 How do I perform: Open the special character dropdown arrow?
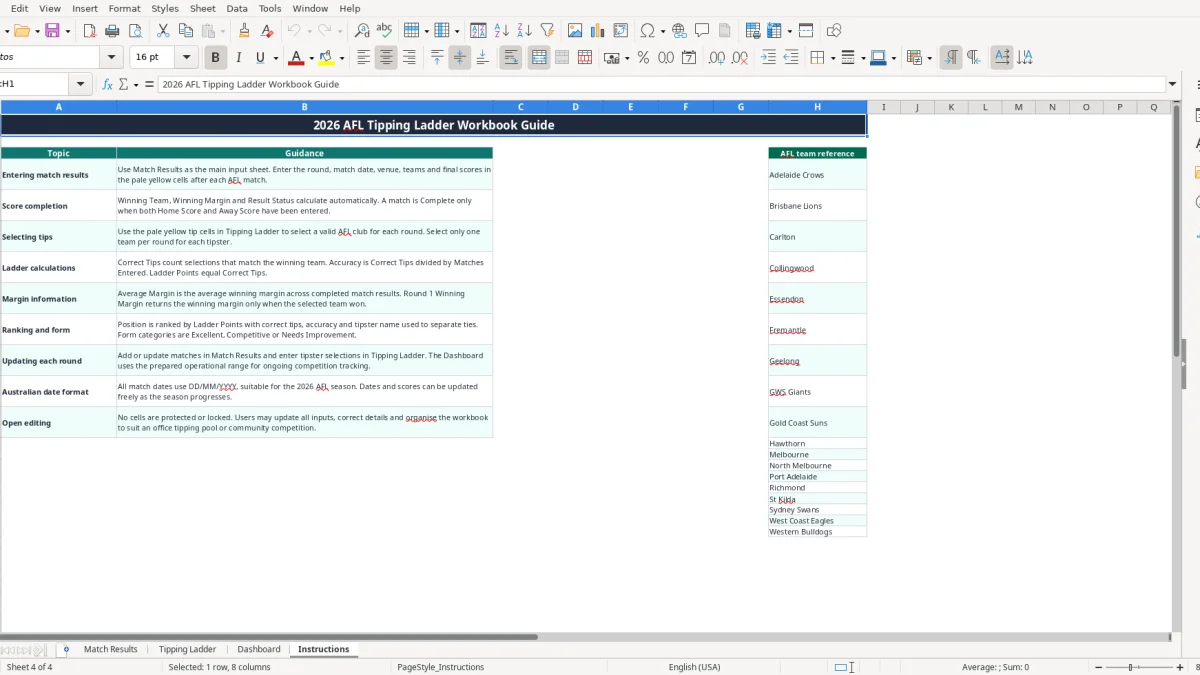click(x=662, y=31)
